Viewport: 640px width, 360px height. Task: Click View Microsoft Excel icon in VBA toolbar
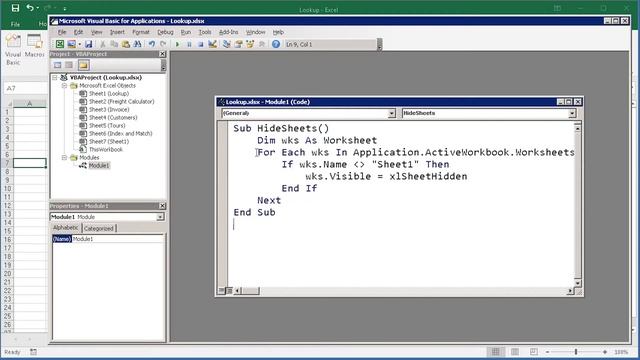(x=60, y=44)
